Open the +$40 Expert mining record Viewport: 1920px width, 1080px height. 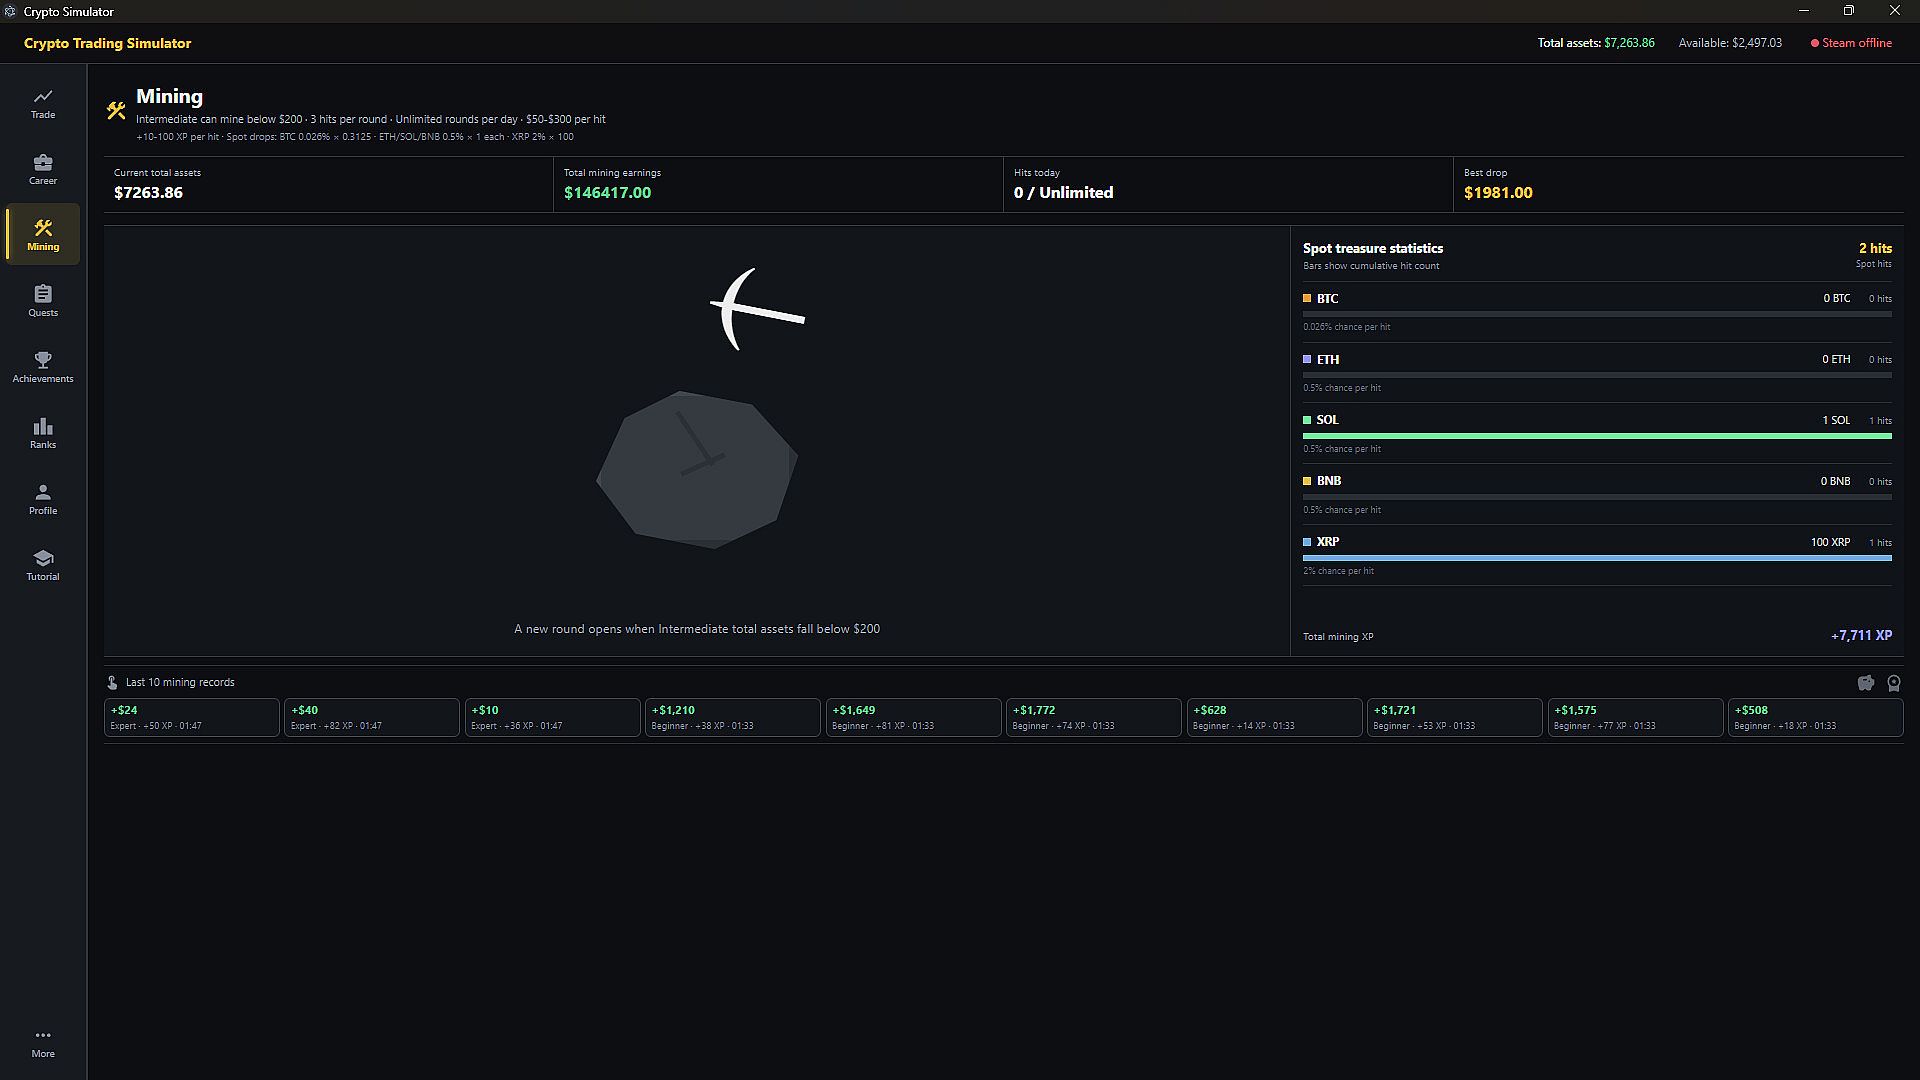(372, 717)
